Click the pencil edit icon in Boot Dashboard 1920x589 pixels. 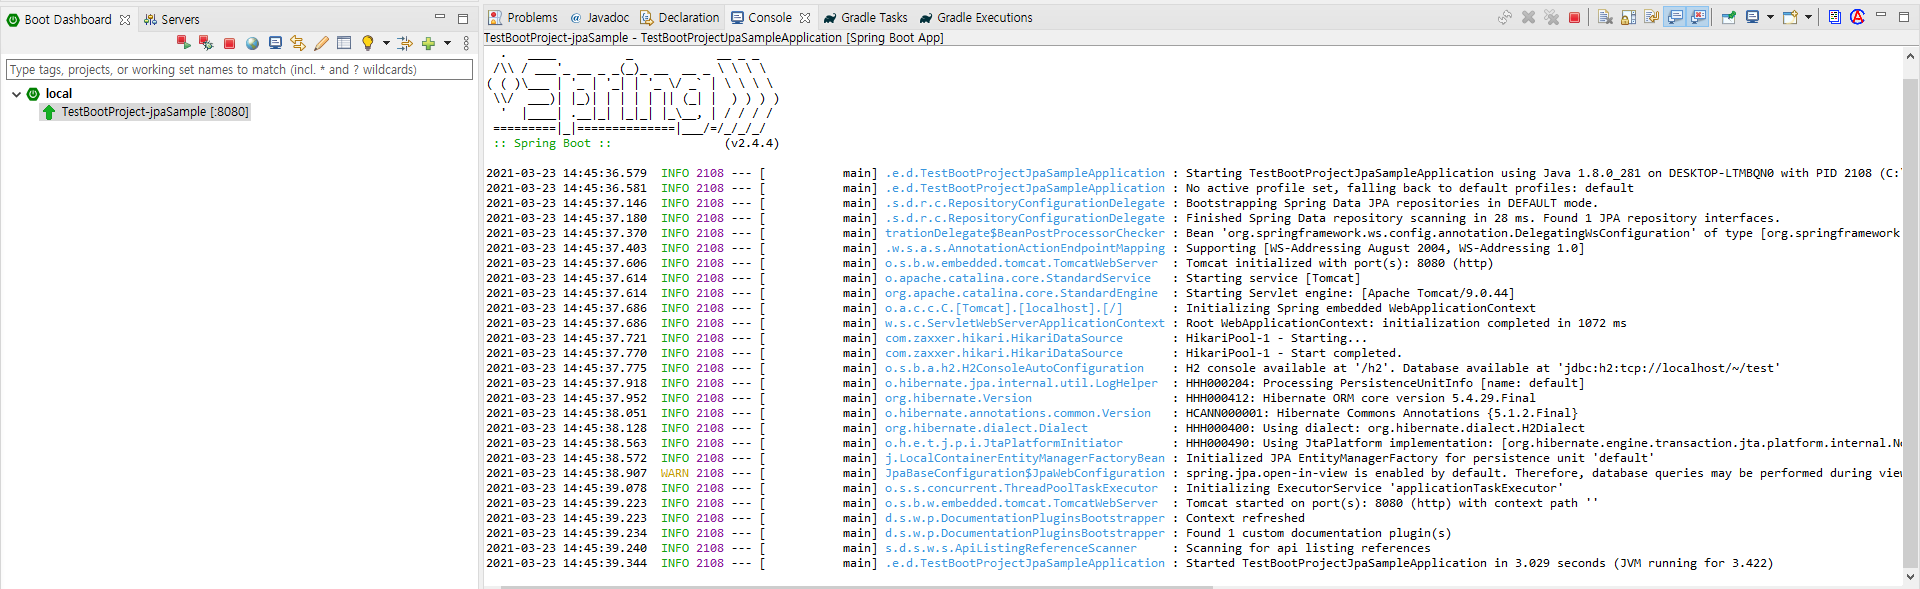[x=321, y=43]
